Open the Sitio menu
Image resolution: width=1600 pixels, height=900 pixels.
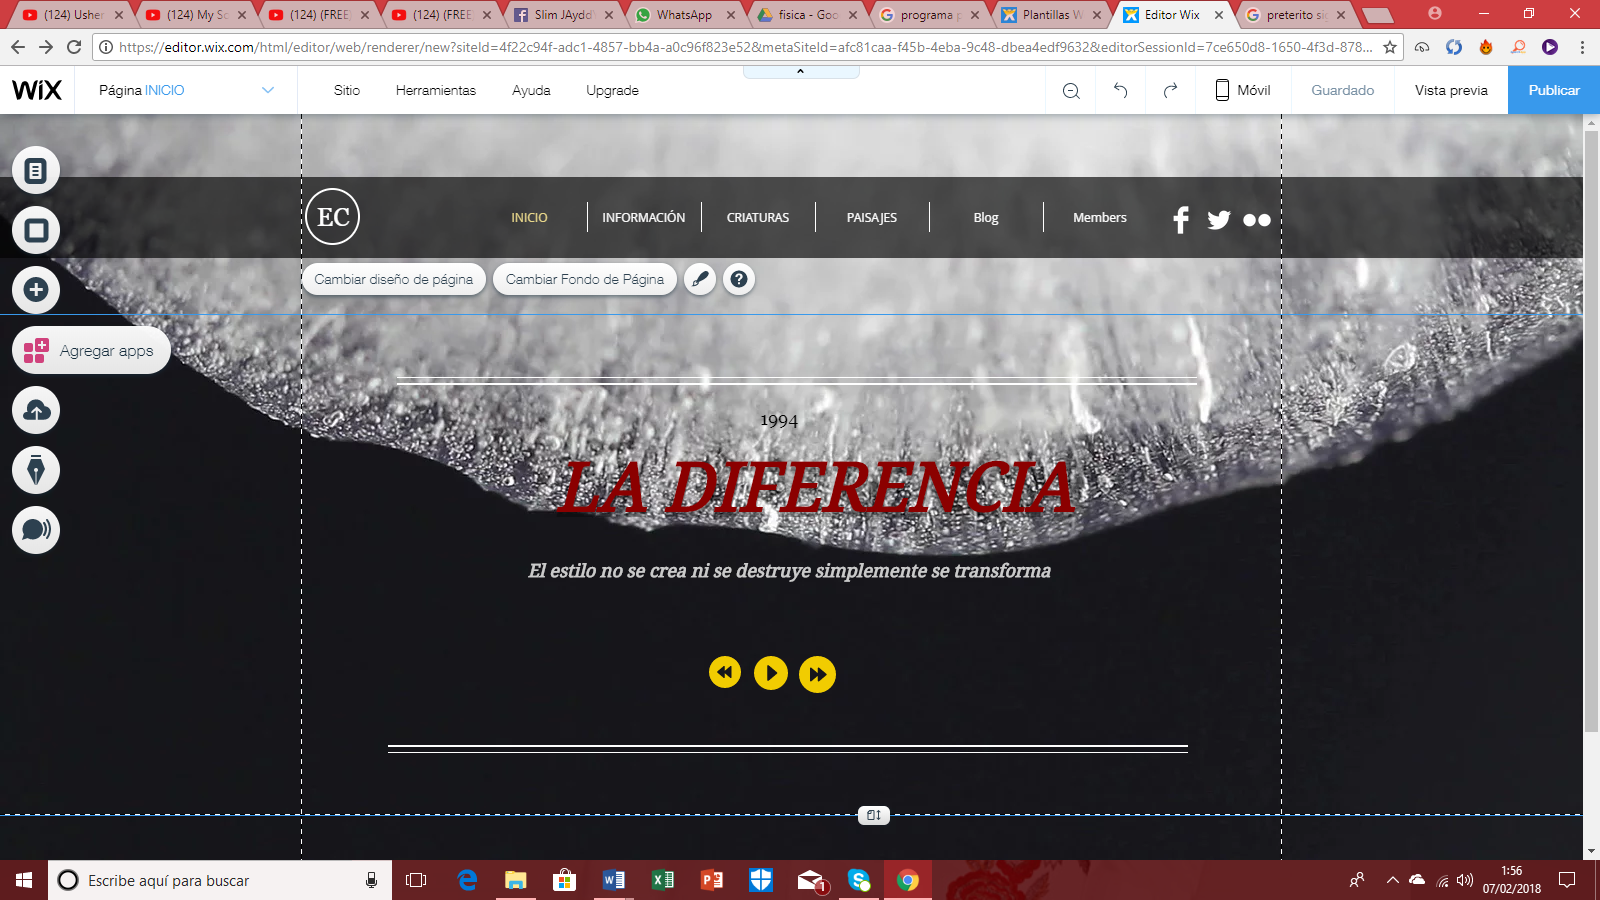click(347, 90)
